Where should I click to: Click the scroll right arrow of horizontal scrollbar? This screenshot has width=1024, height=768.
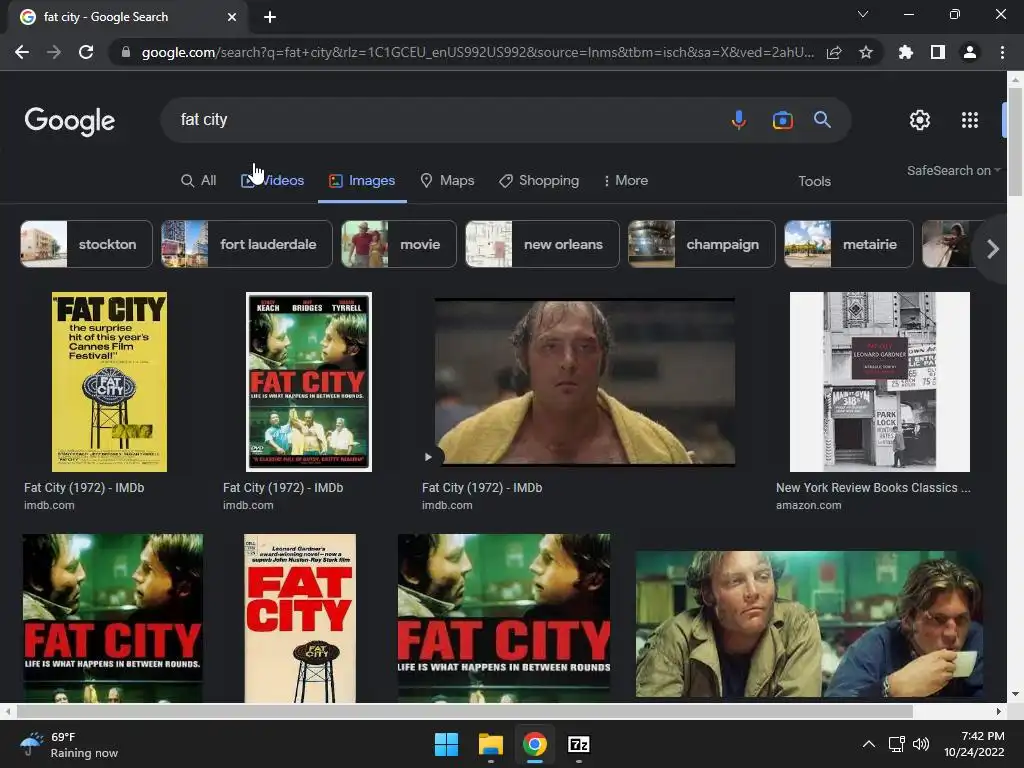tap(999, 711)
